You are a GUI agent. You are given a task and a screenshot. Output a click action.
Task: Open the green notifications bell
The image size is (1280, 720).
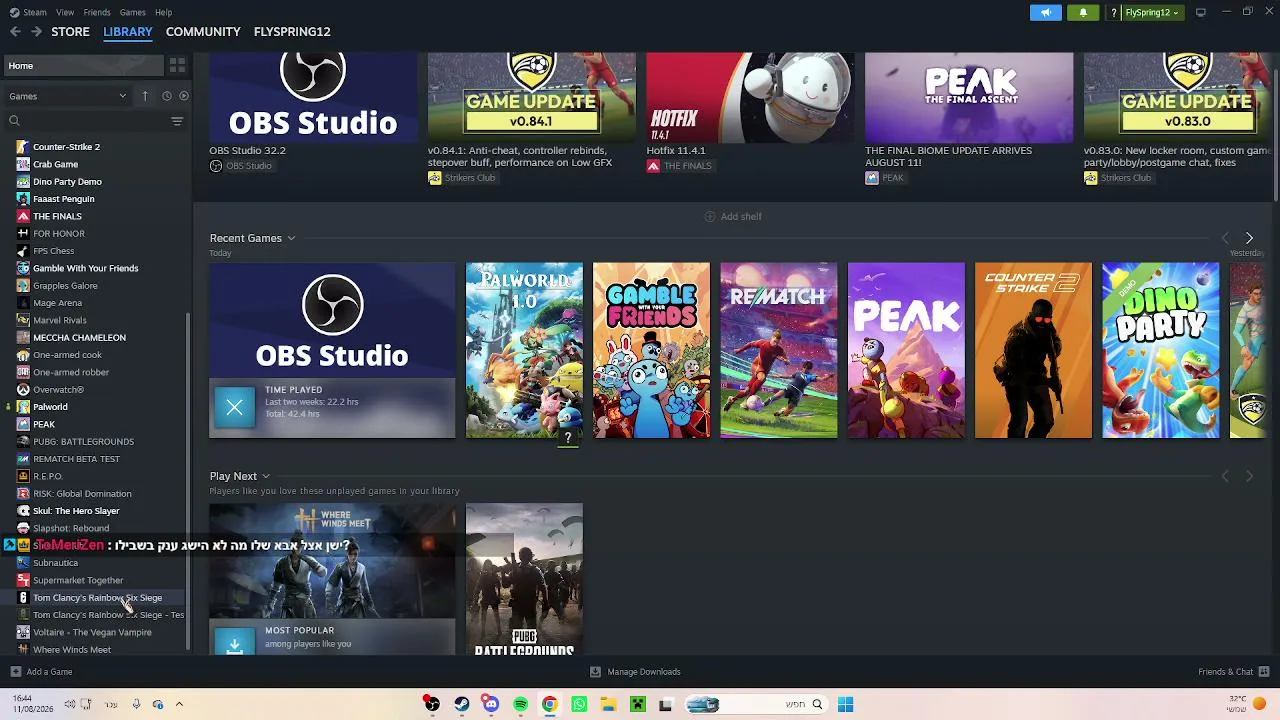[1083, 13]
